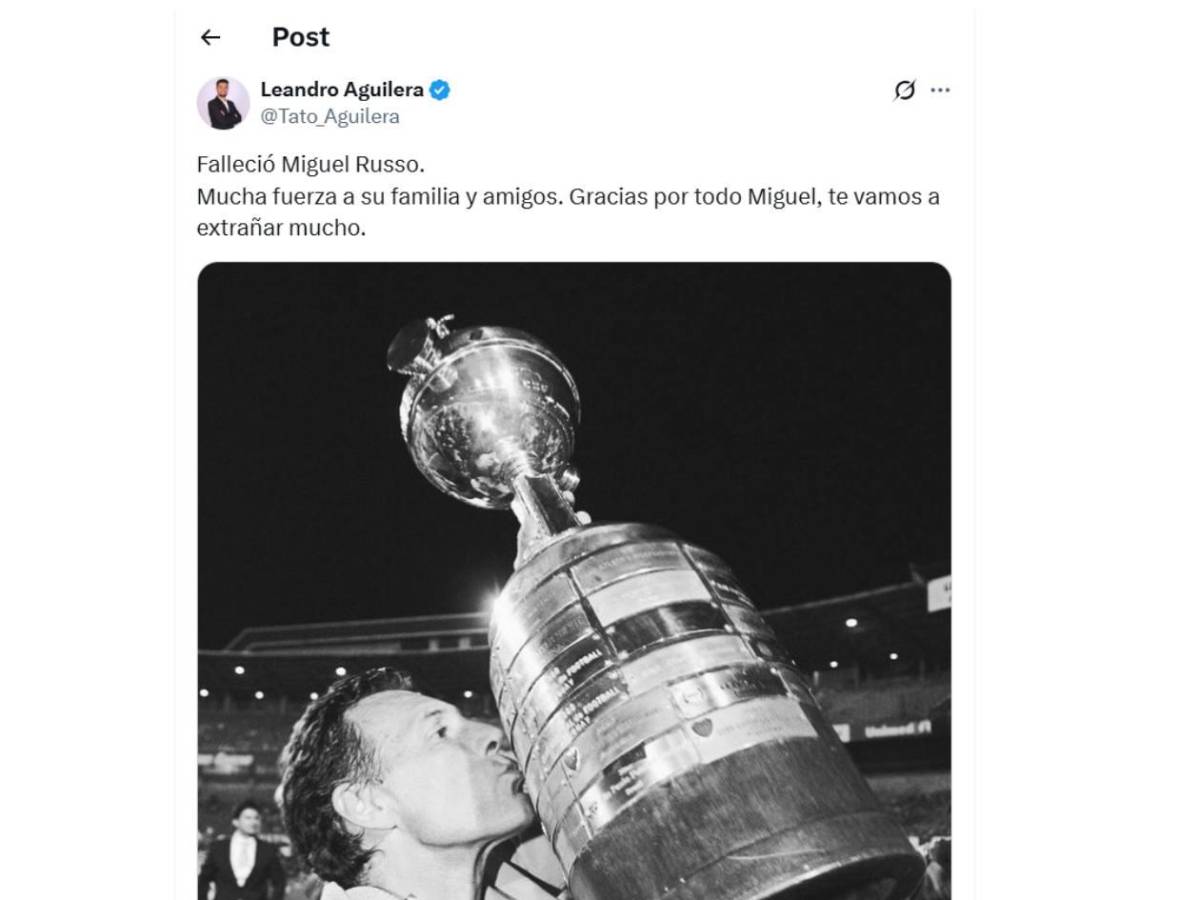The width and height of the screenshot is (1200, 900).
Task: Open @Tato_Aguilera's profile link
Action: (x=331, y=115)
